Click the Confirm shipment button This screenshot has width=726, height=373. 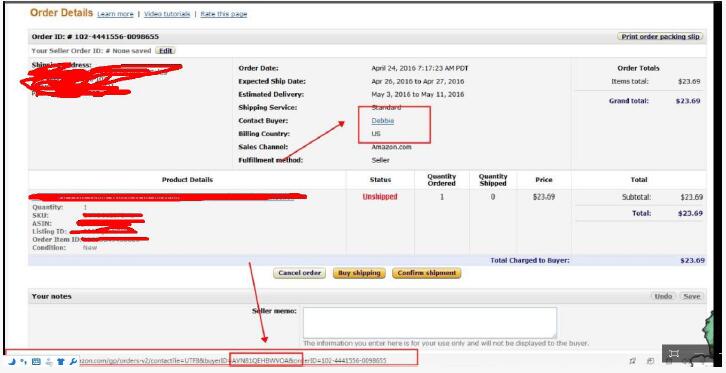(x=426, y=273)
